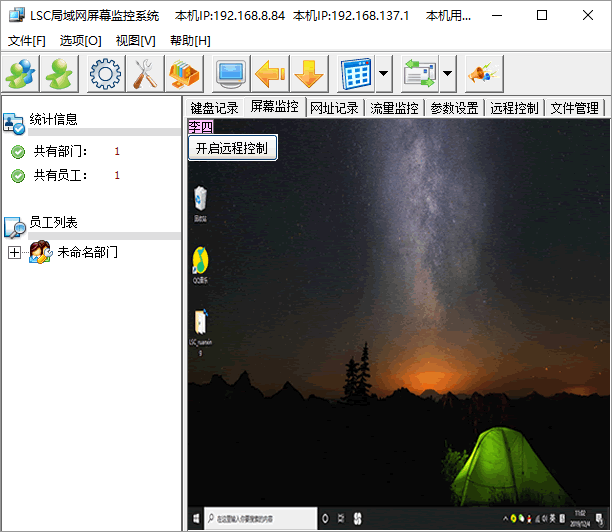The height and width of the screenshot is (532, 612).
Task: Click the 统计信息 header text
Action: click(x=53, y=119)
